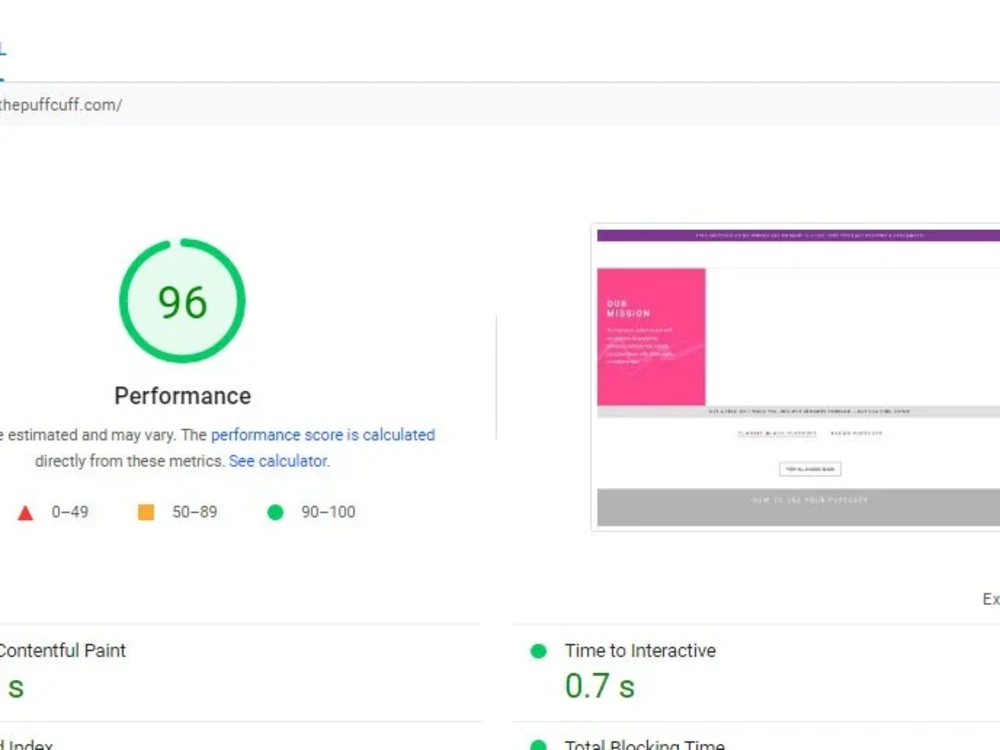This screenshot has width=1000, height=750.
Task: Click the green circle 90–100 legend icon
Action: point(276,512)
